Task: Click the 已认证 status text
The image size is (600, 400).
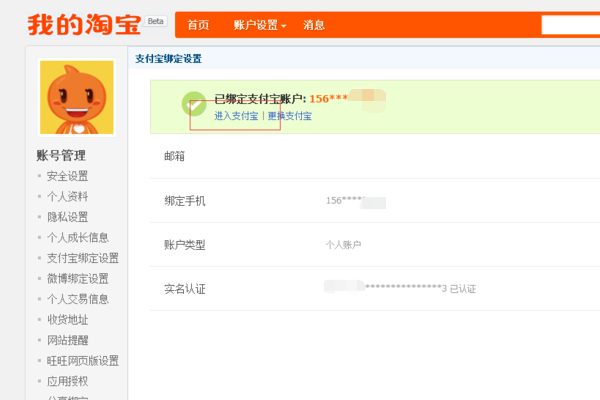Action: coord(463,289)
